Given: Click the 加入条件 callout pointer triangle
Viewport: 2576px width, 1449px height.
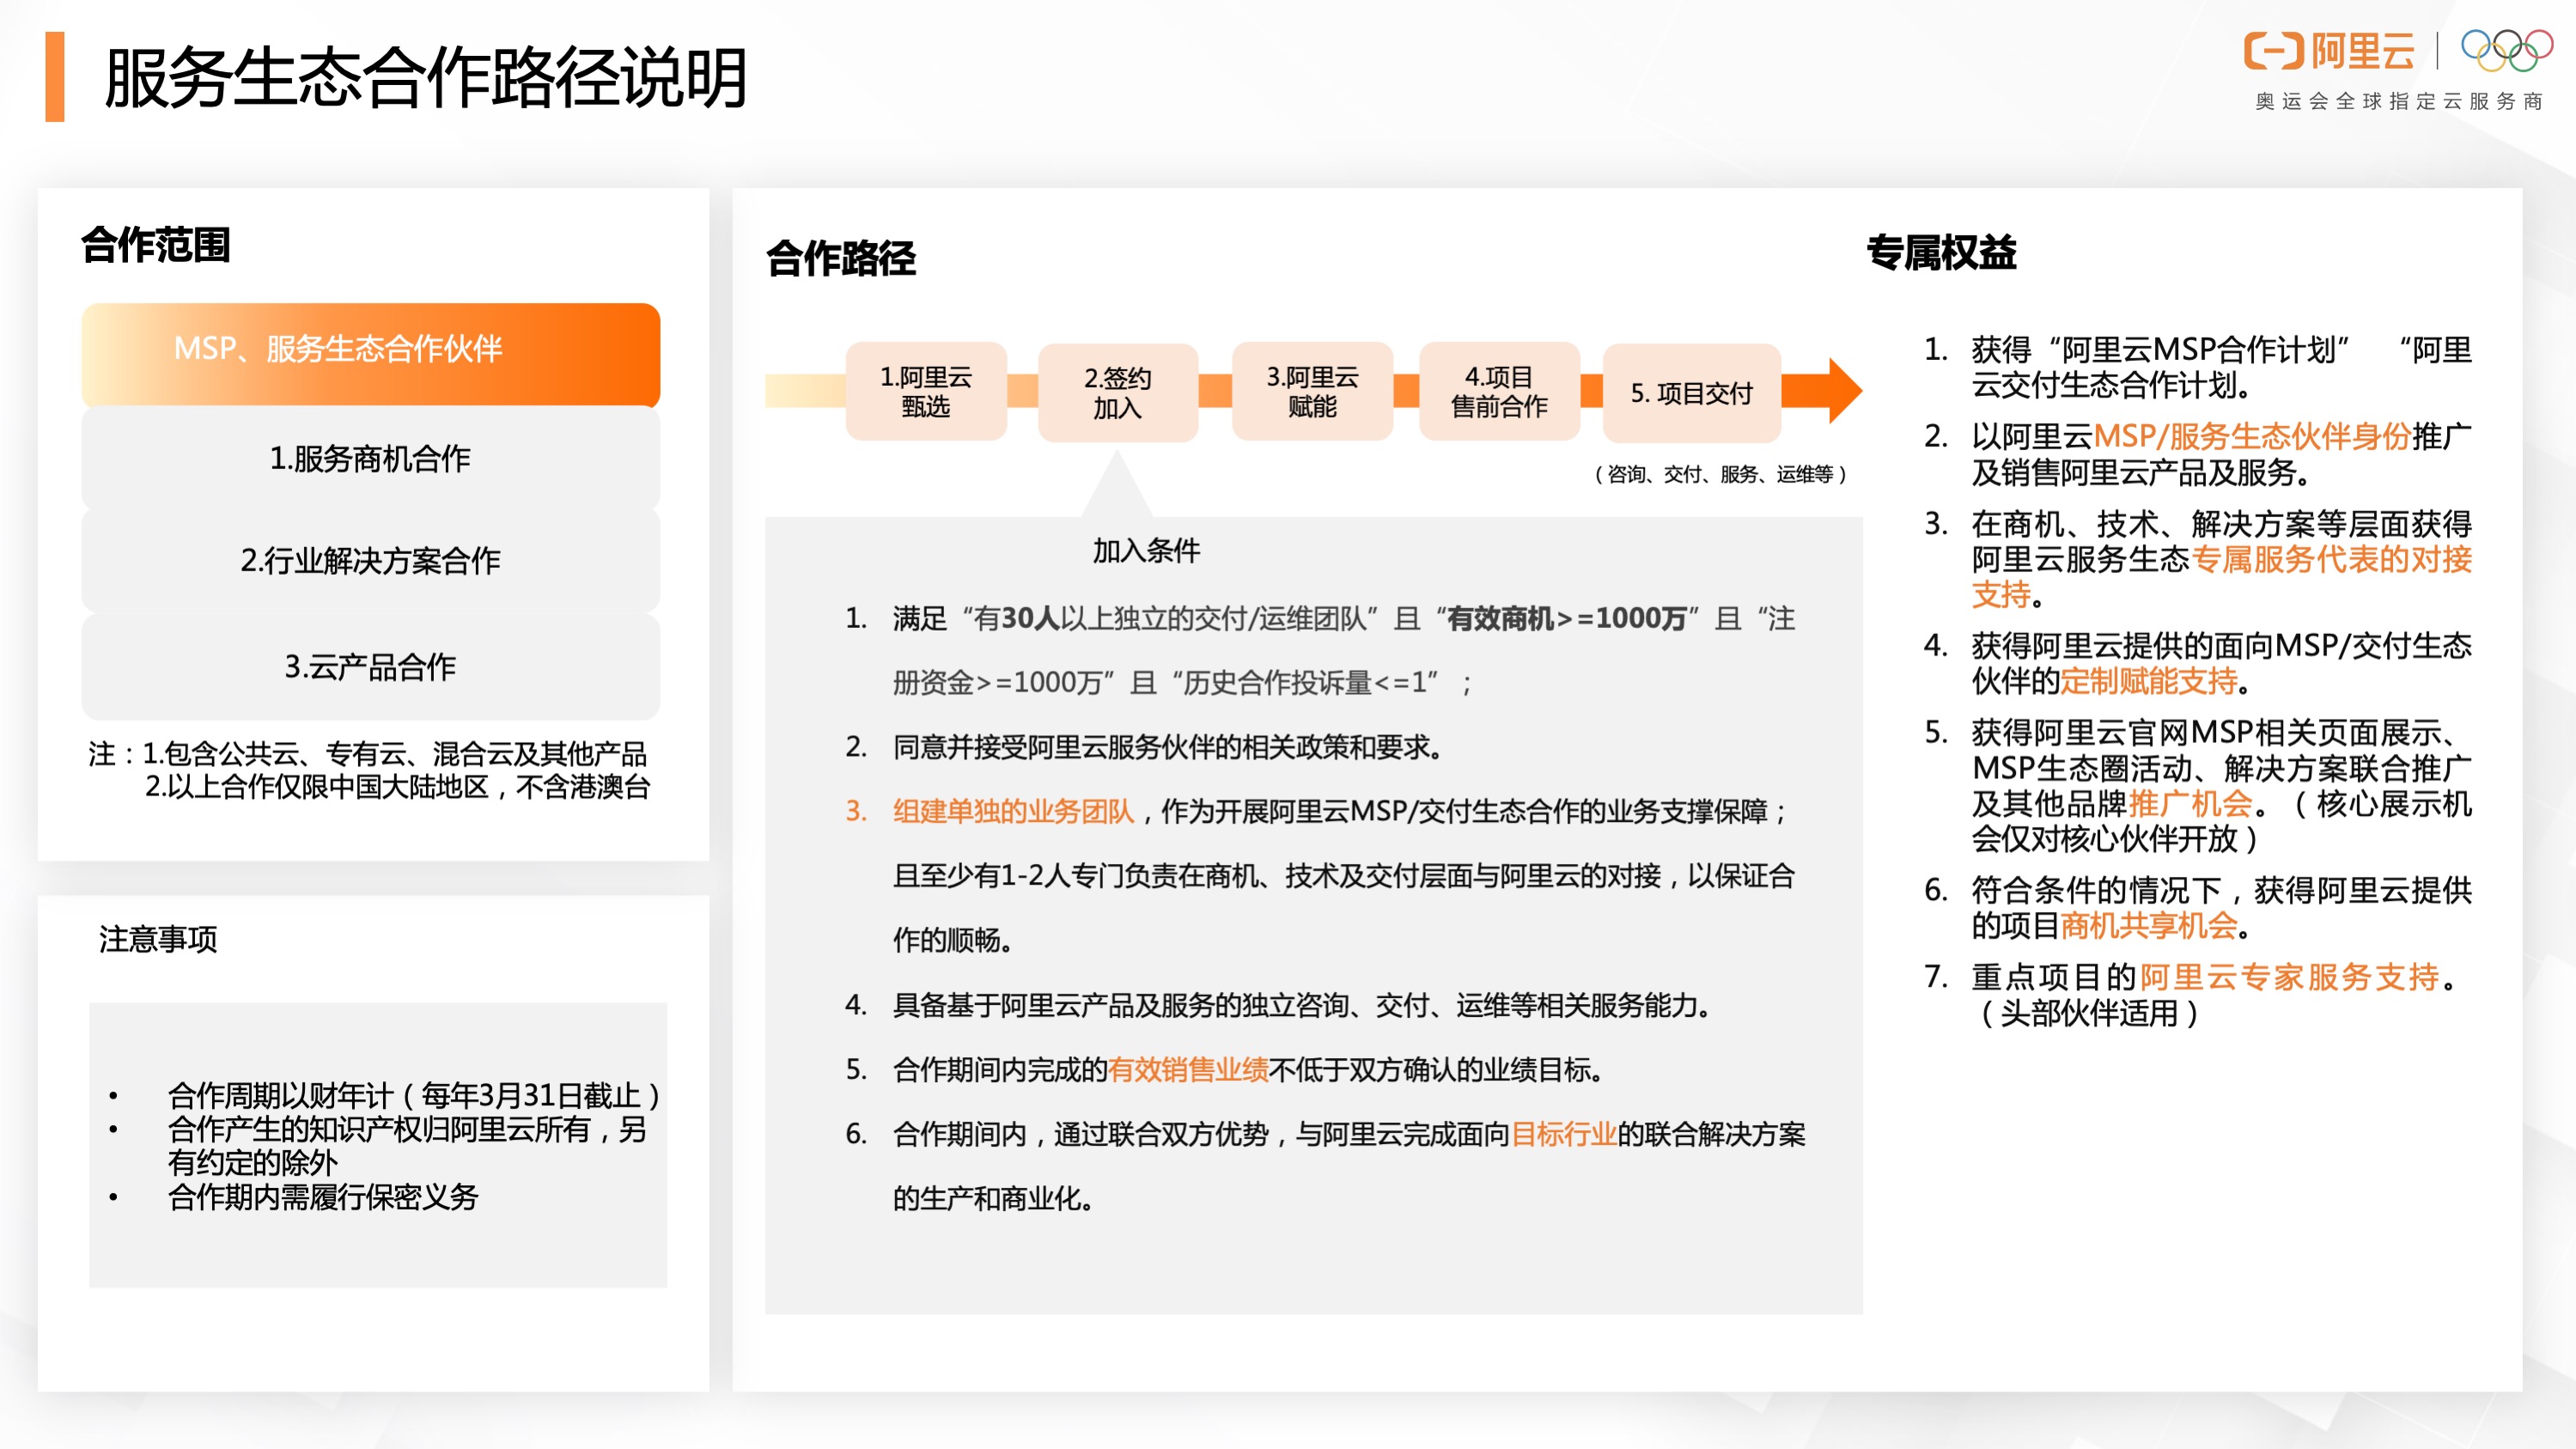Looking at the screenshot, I should (x=1117, y=490).
